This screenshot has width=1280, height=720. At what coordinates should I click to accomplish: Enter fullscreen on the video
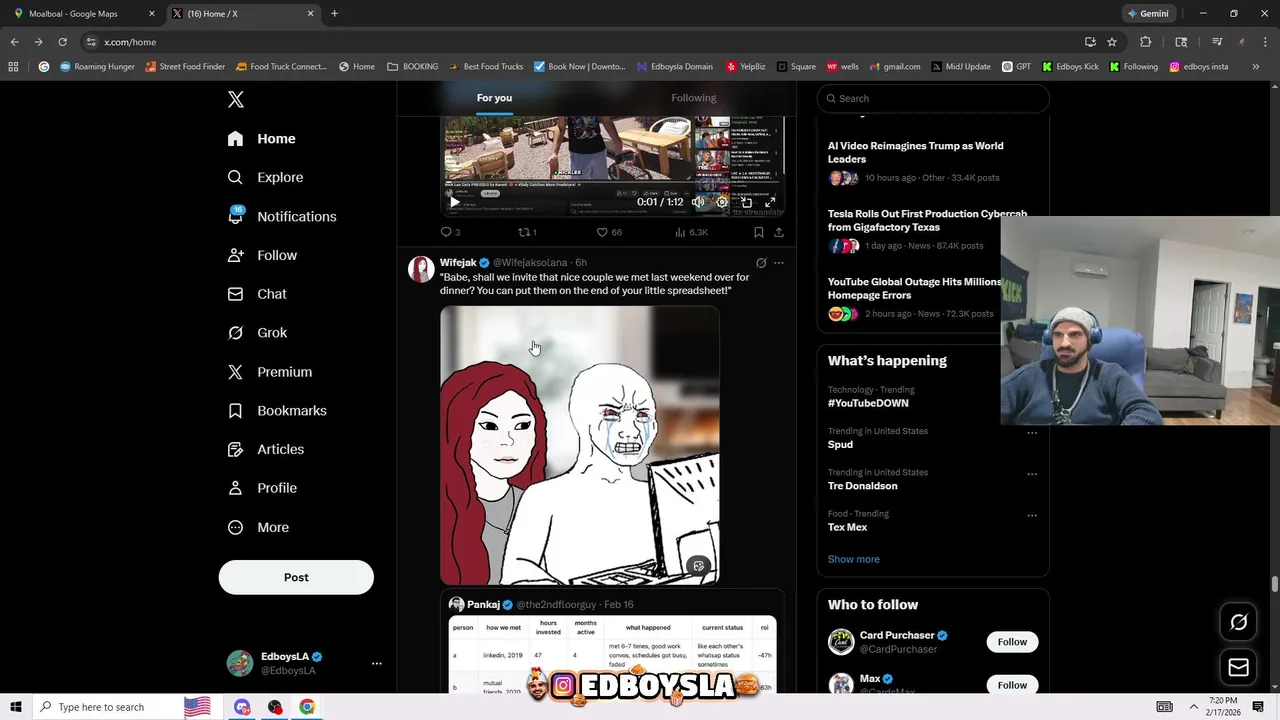click(770, 202)
